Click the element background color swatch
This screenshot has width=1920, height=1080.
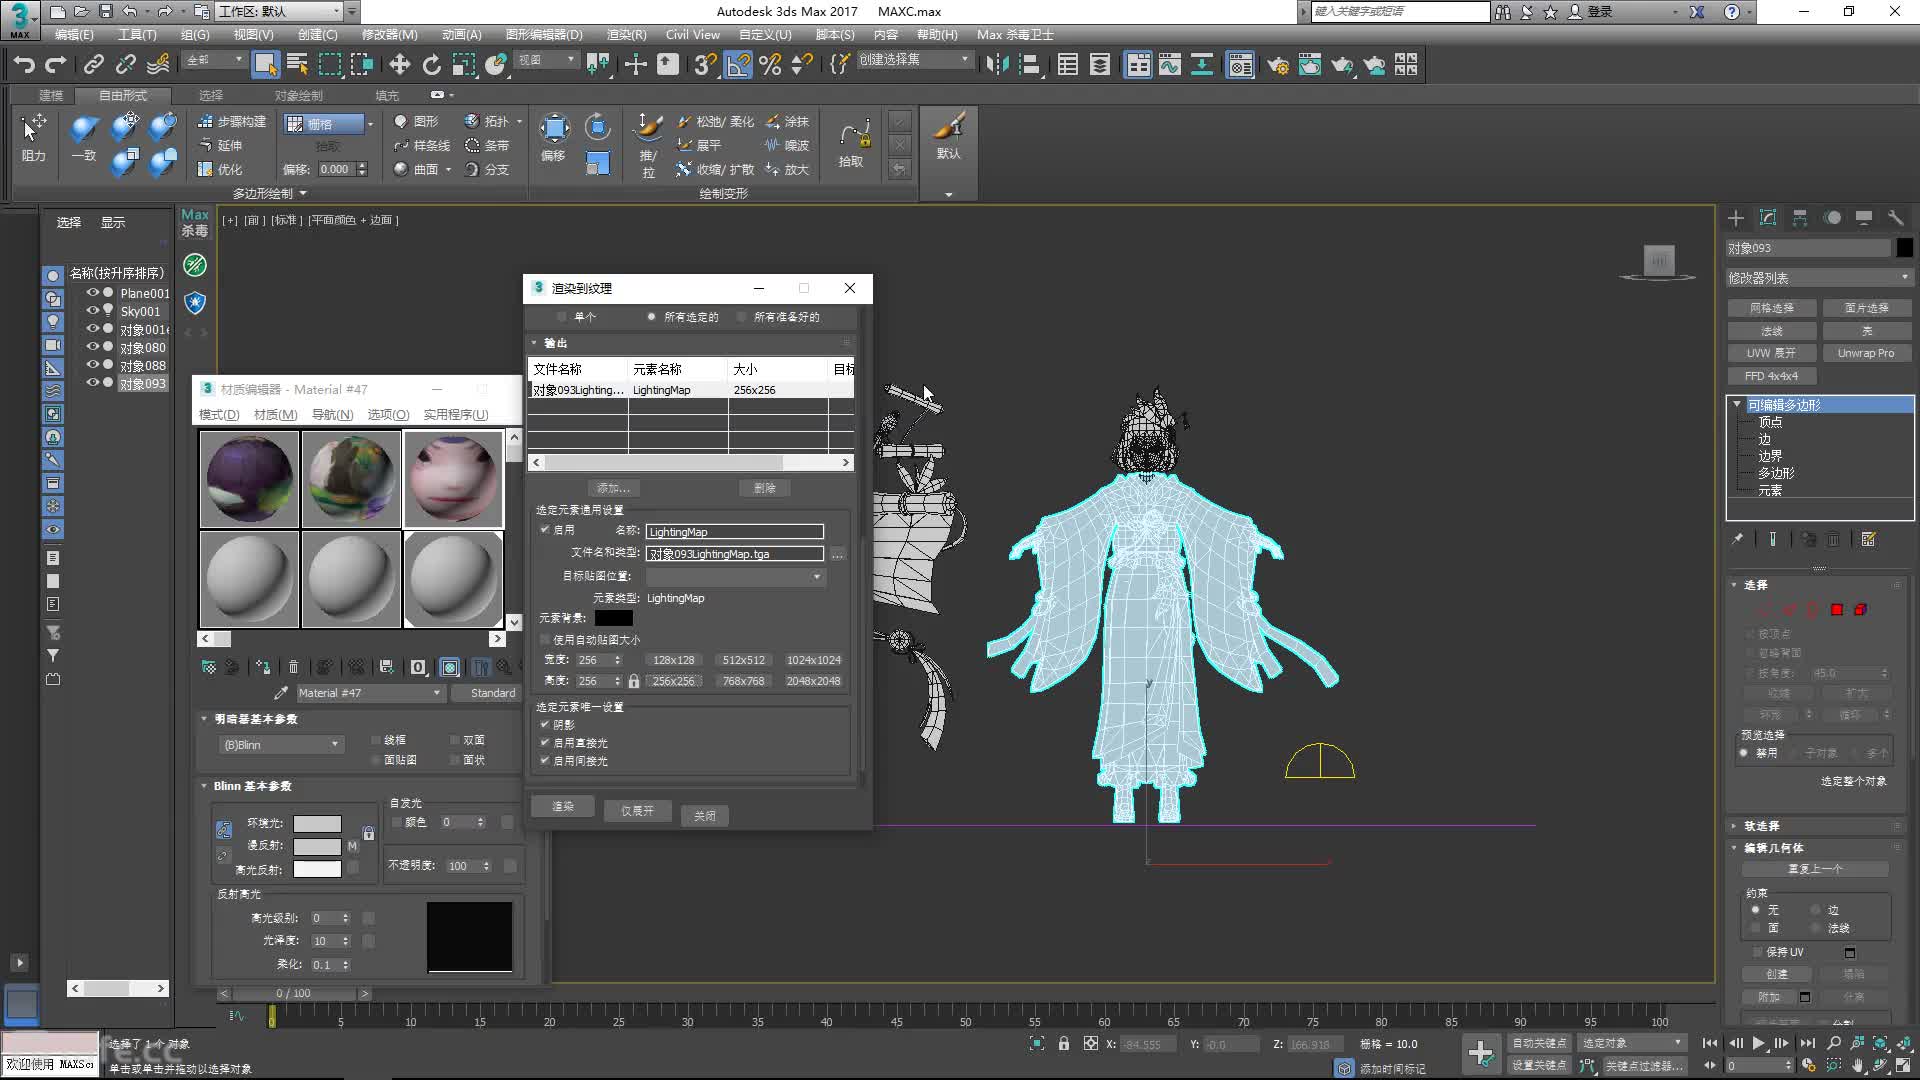click(613, 618)
